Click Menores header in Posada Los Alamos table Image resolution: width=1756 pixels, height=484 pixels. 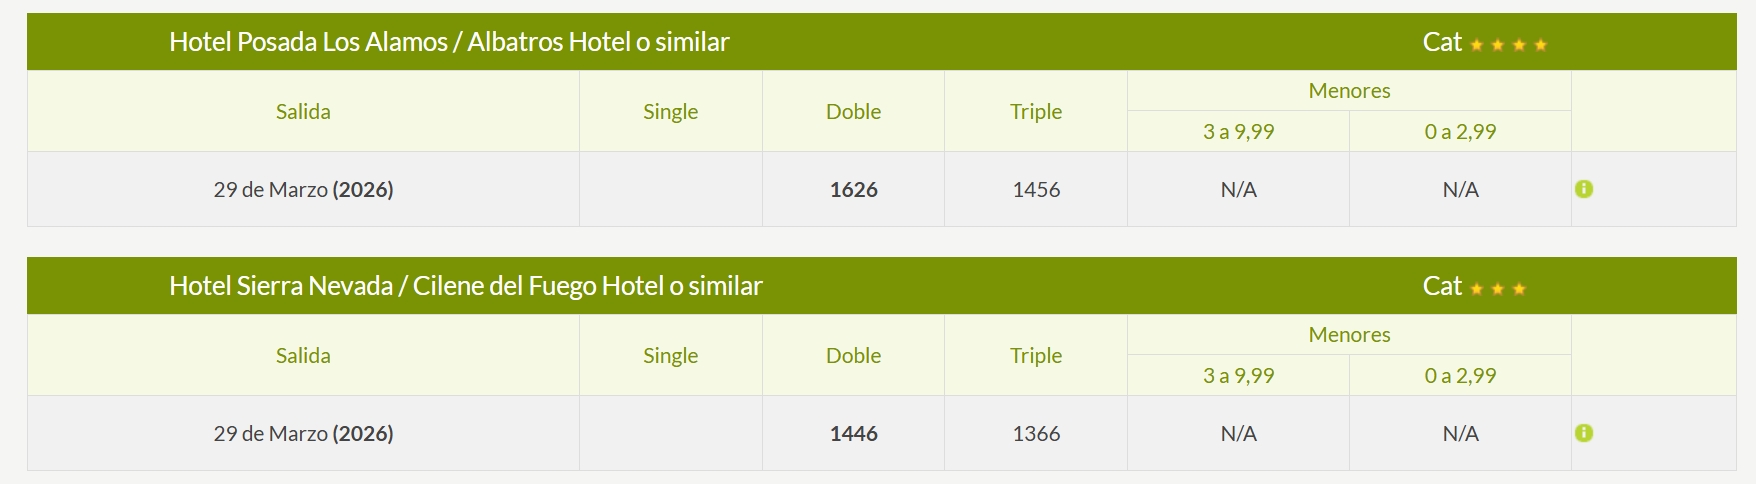1349,90
